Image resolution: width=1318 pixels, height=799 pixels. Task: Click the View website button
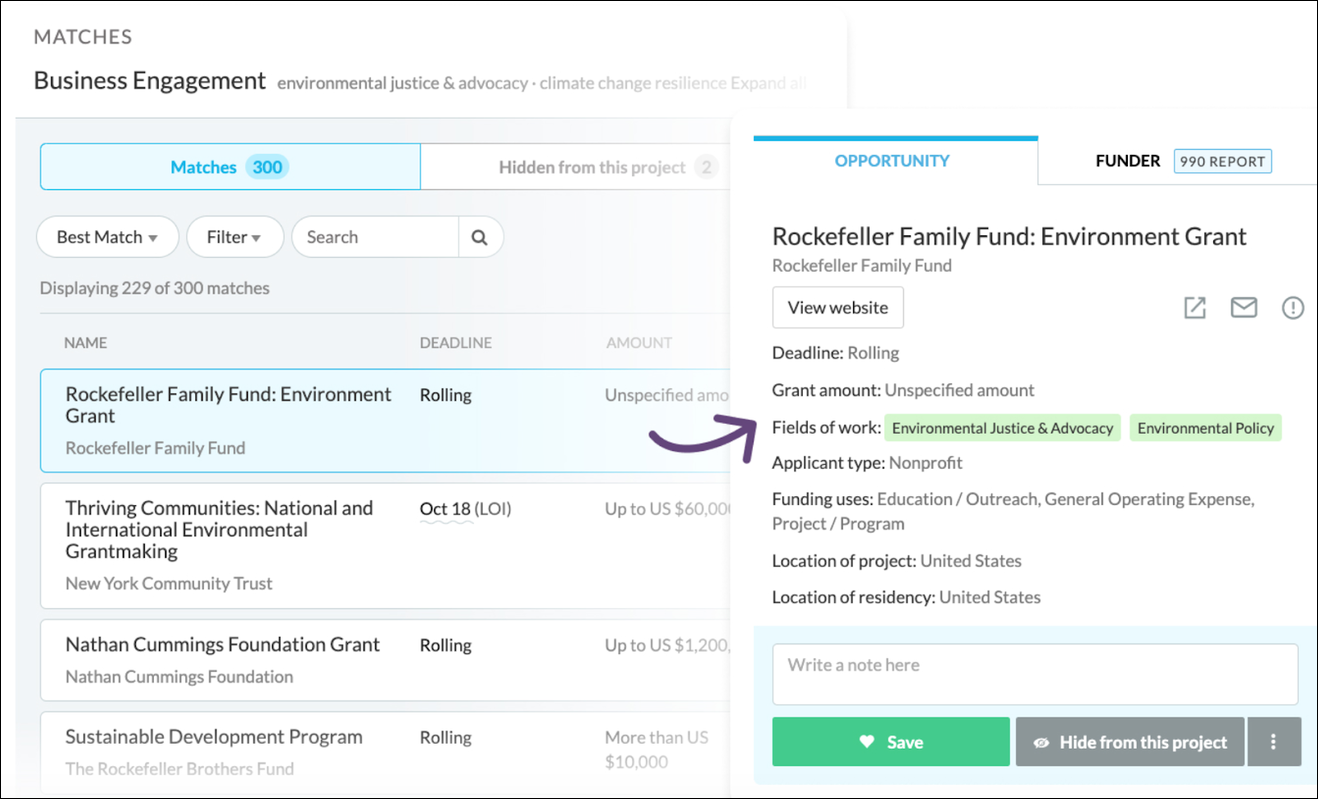click(837, 307)
